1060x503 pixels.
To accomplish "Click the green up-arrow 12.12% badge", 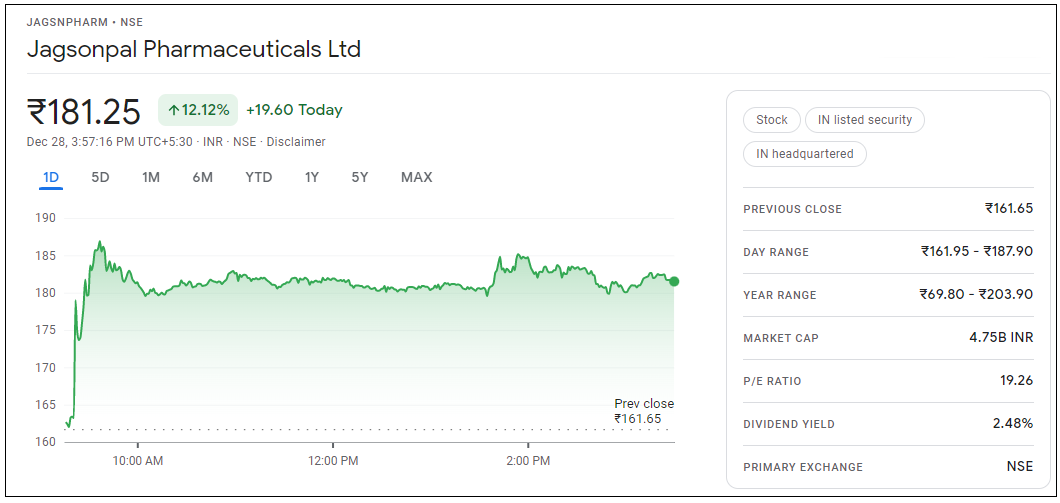I will click(198, 110).
